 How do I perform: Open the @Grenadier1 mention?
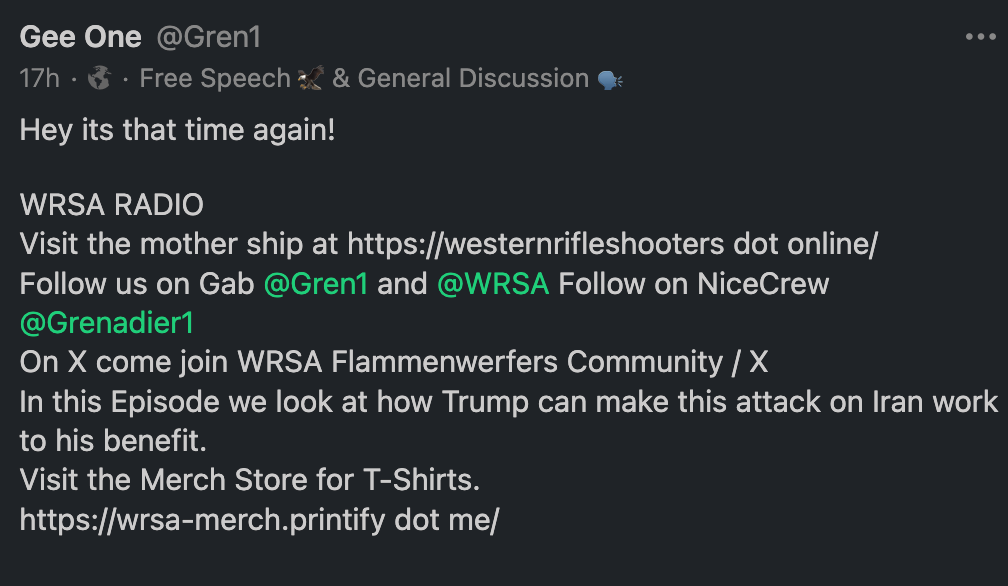point(107,323)
